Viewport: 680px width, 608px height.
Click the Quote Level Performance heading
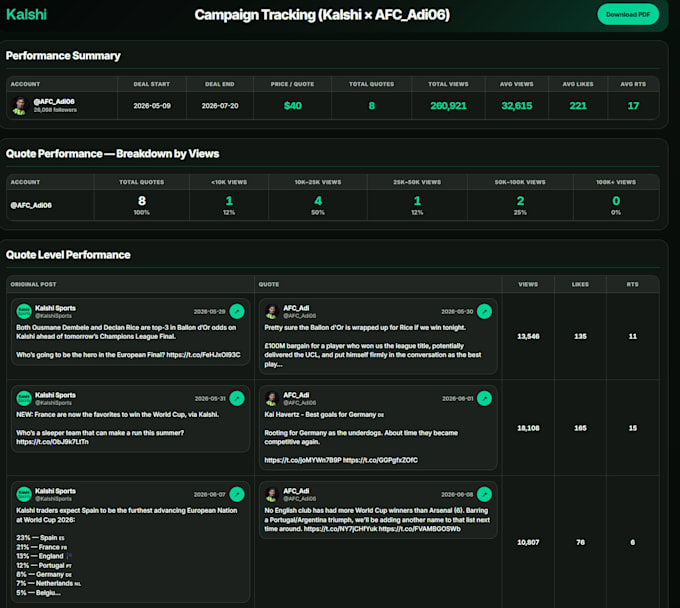click(68, 255)
